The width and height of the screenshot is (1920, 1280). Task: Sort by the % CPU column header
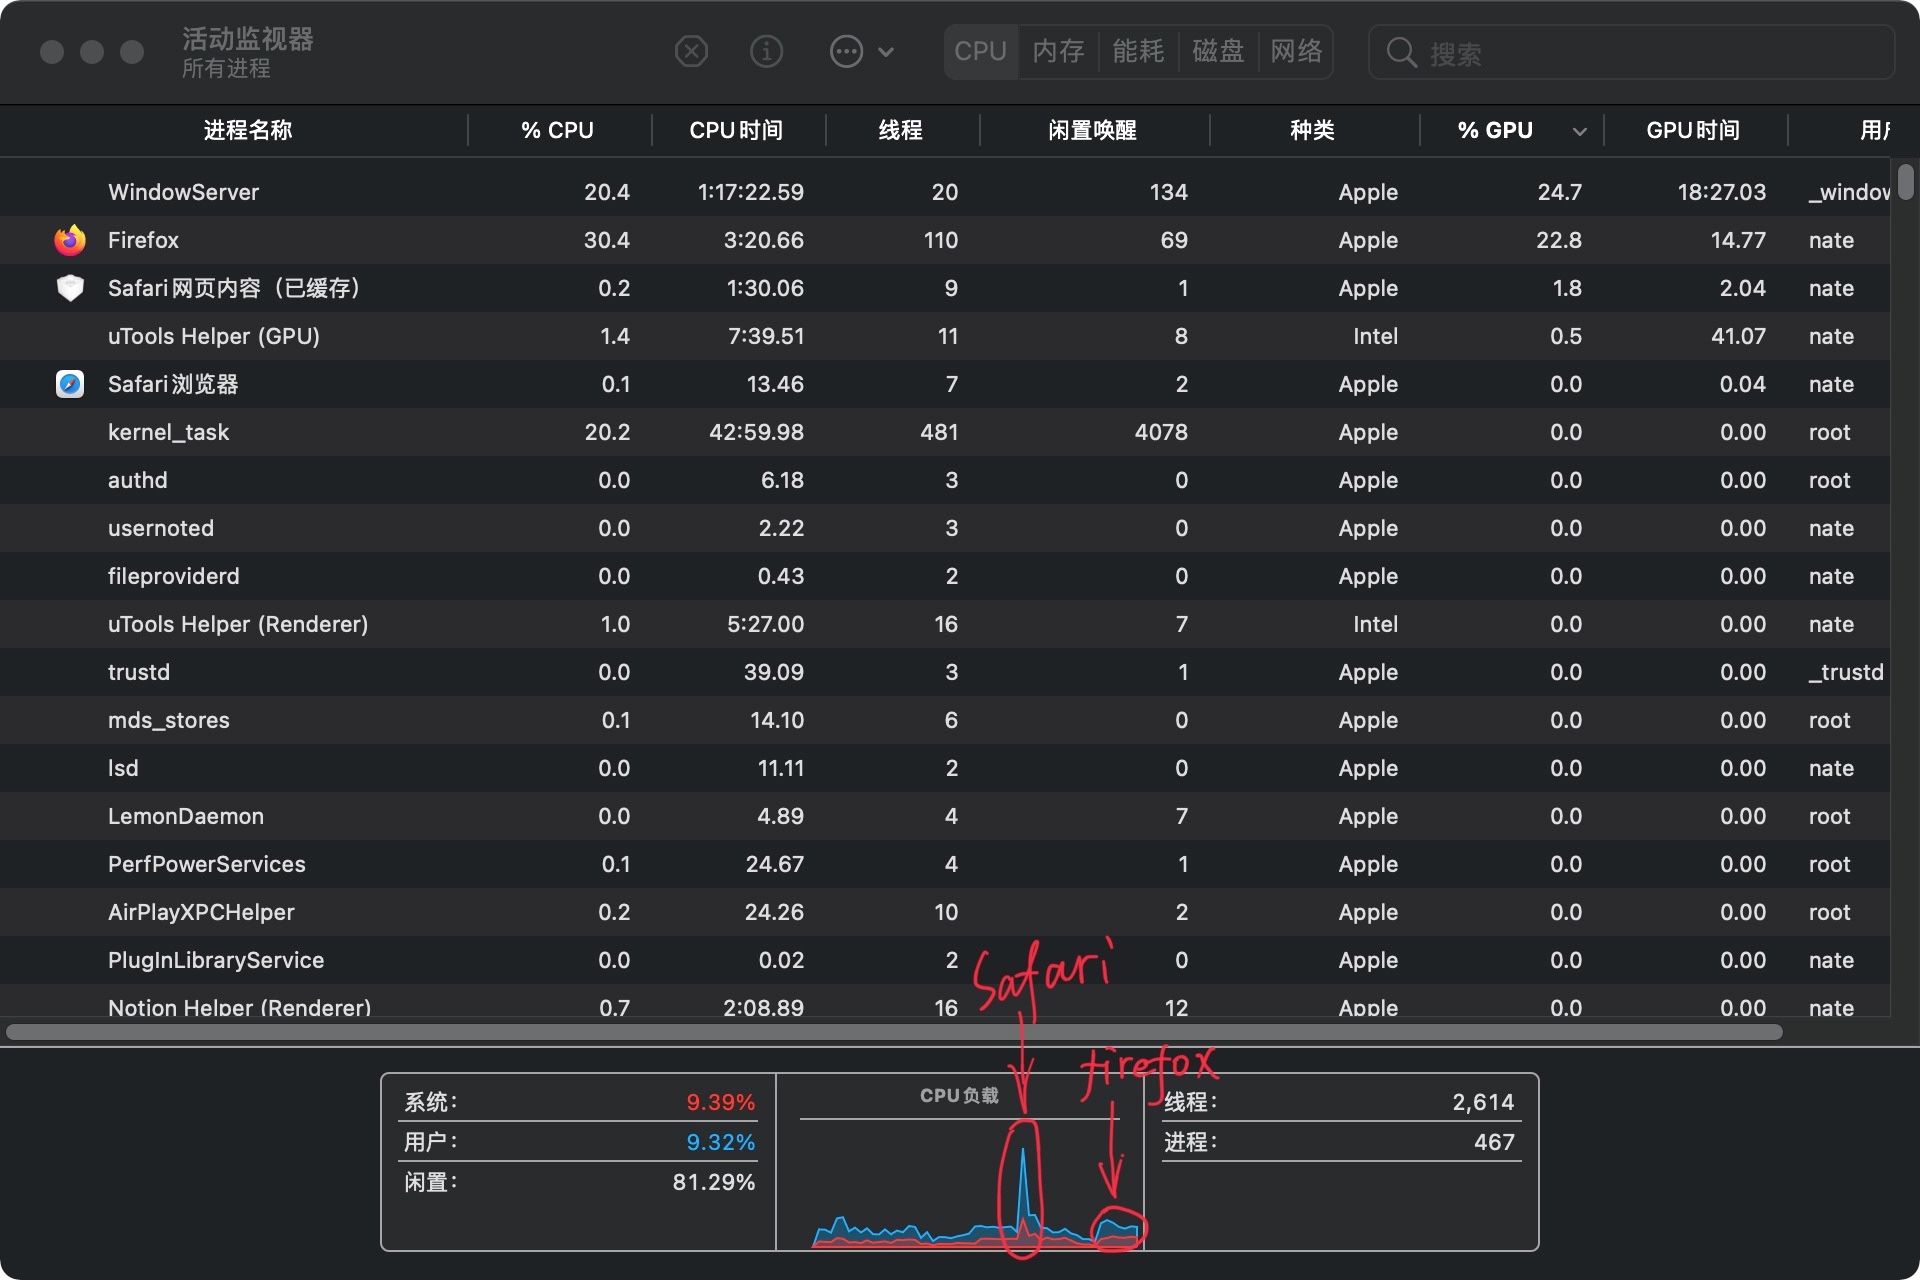557,130
